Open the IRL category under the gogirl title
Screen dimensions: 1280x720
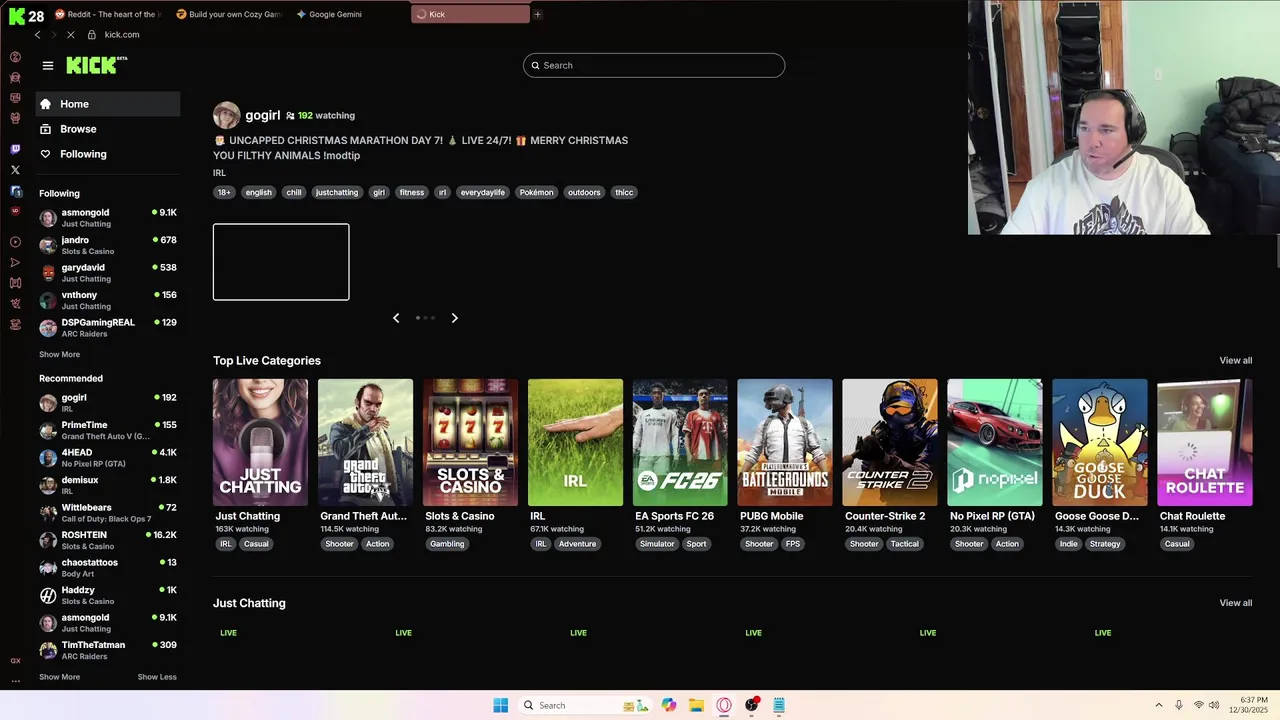(219, 173)
